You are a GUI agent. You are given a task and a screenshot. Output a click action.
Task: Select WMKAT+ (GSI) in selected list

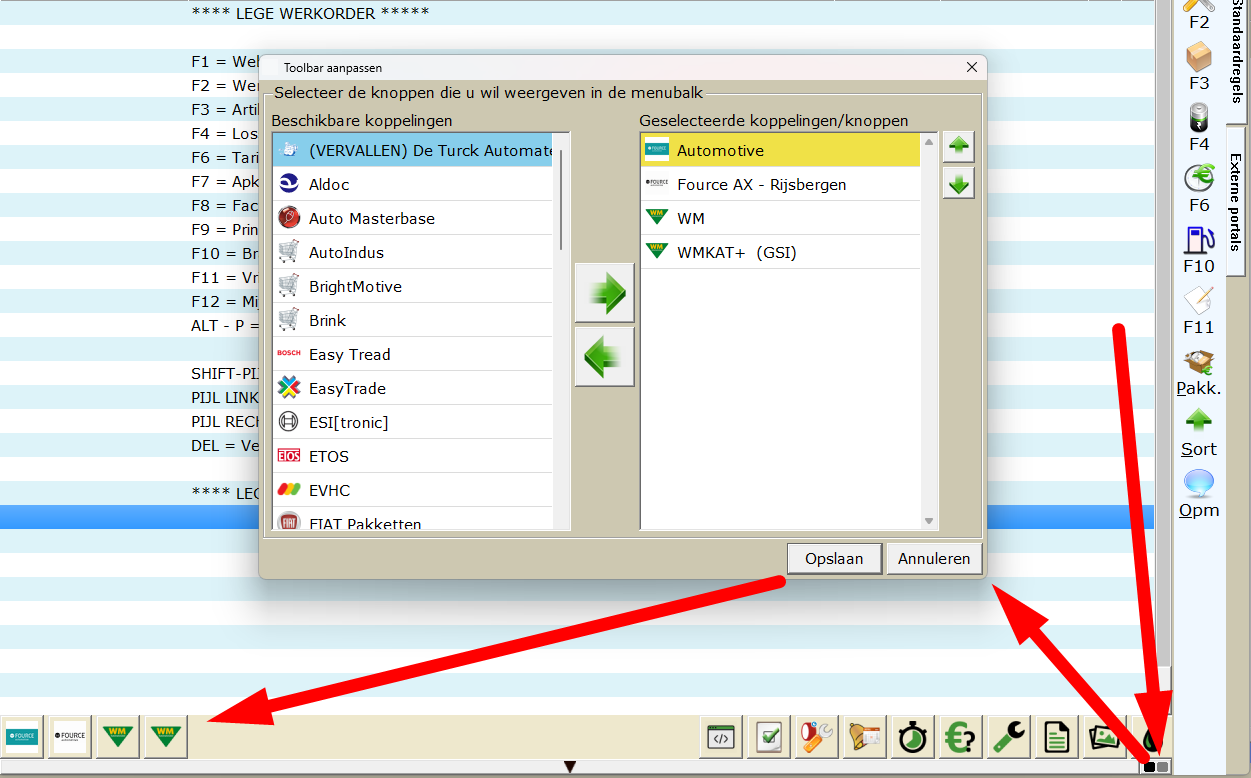[x=737, y=252]
